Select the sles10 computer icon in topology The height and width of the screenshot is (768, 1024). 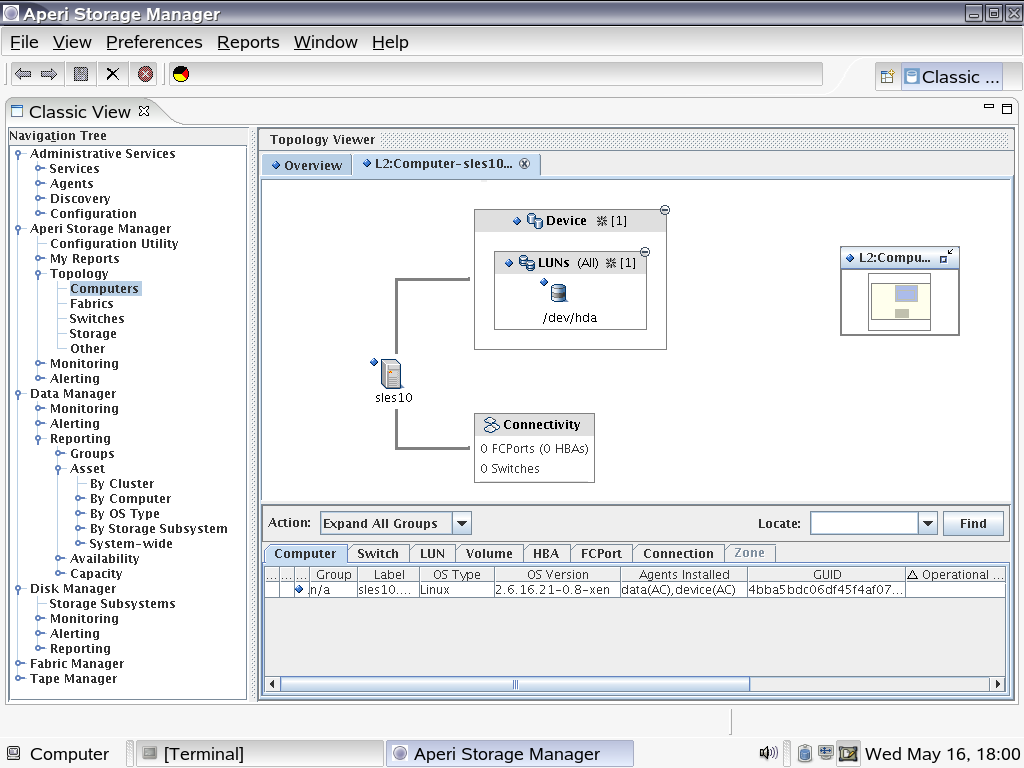tap(391, 374)
